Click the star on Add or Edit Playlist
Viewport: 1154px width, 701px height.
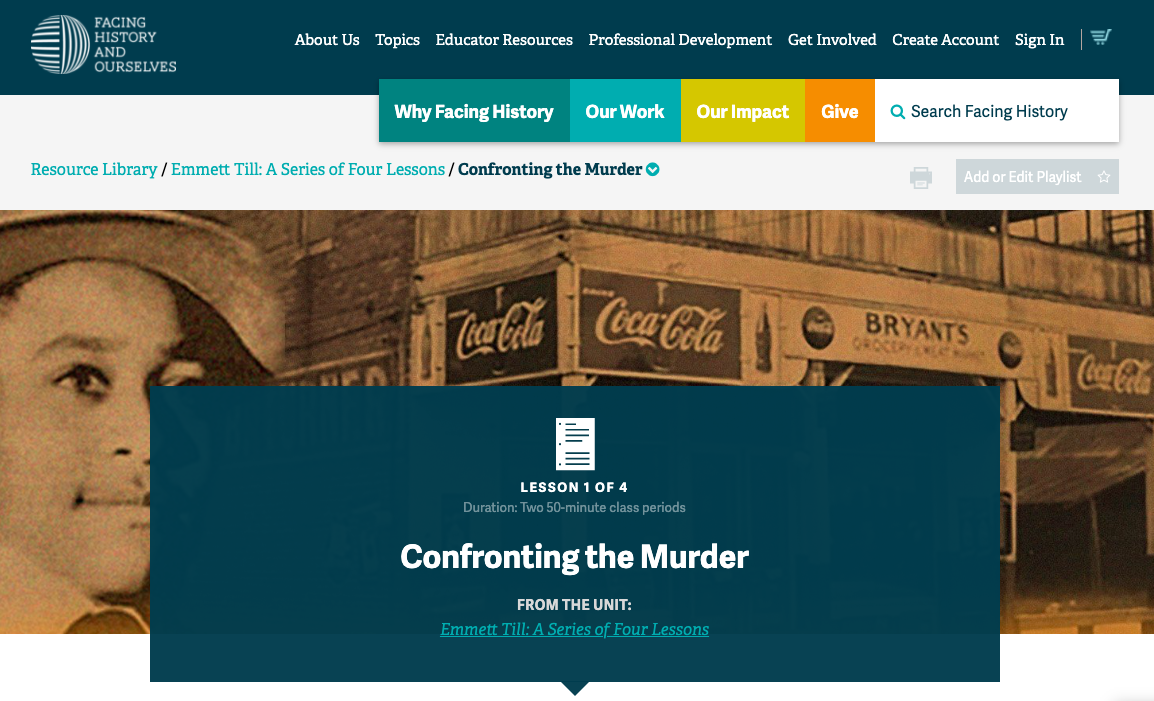1106,176
